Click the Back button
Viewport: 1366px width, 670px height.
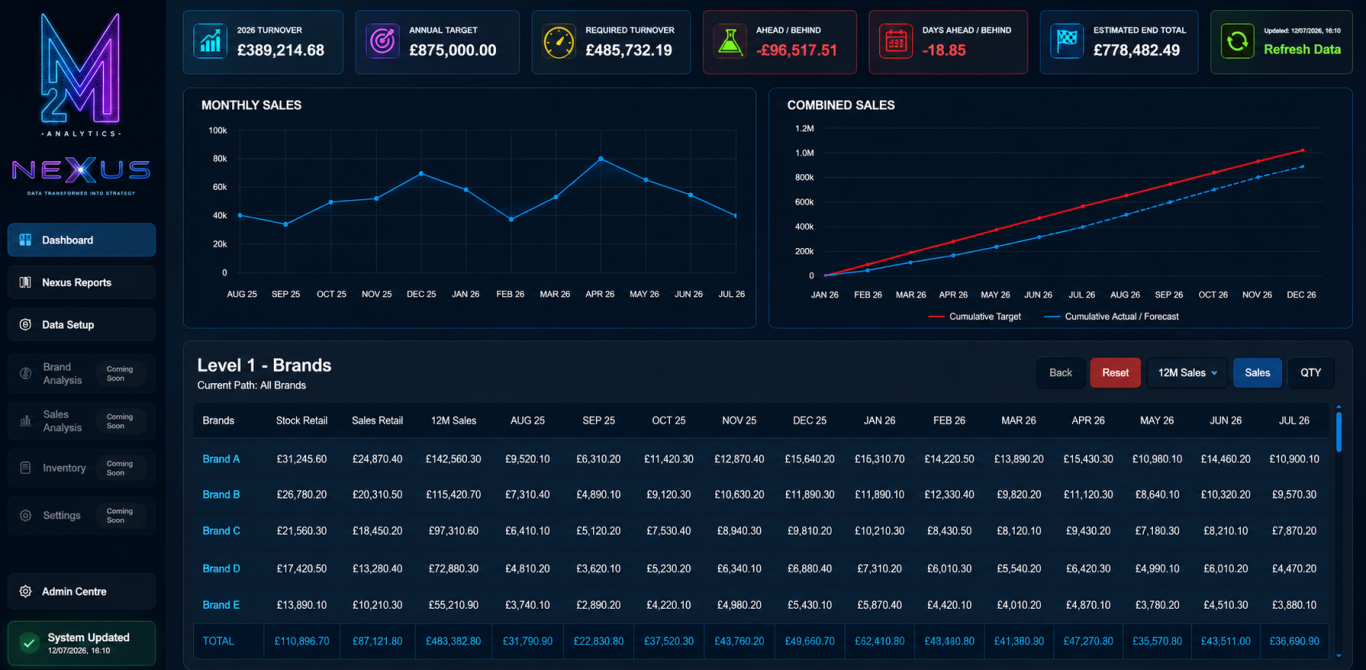[x=1061, y=373]
